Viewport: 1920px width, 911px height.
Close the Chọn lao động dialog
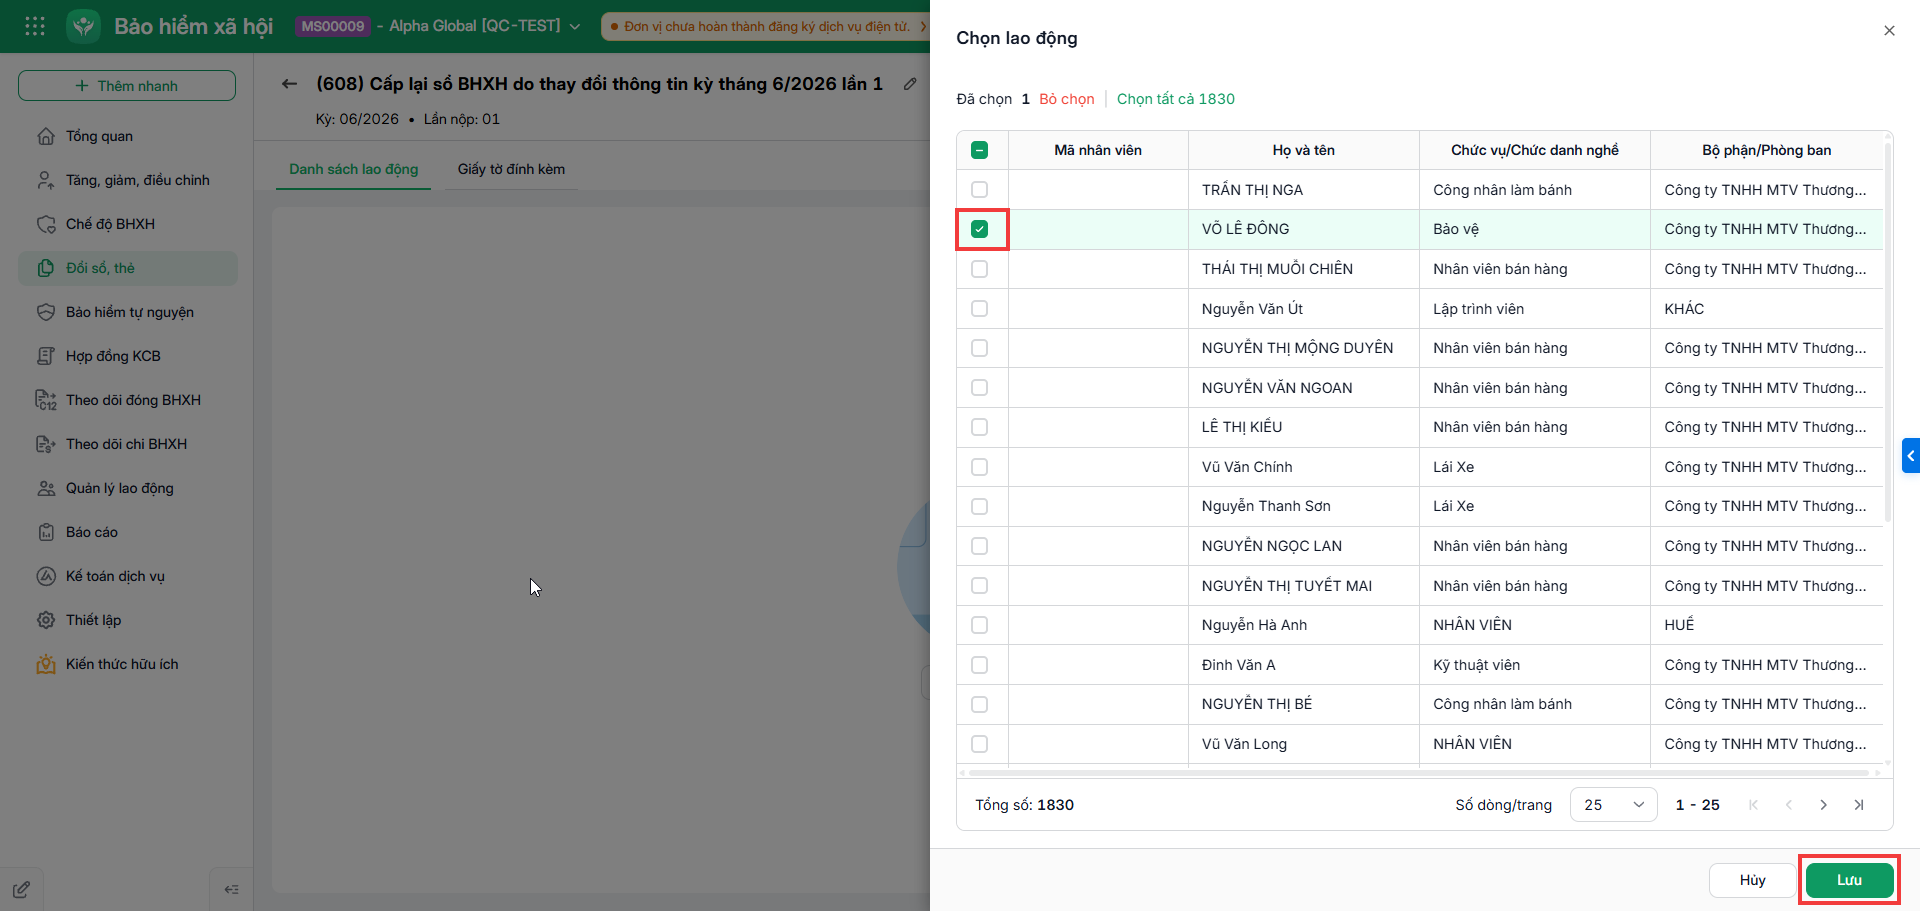coord(1889,31)
